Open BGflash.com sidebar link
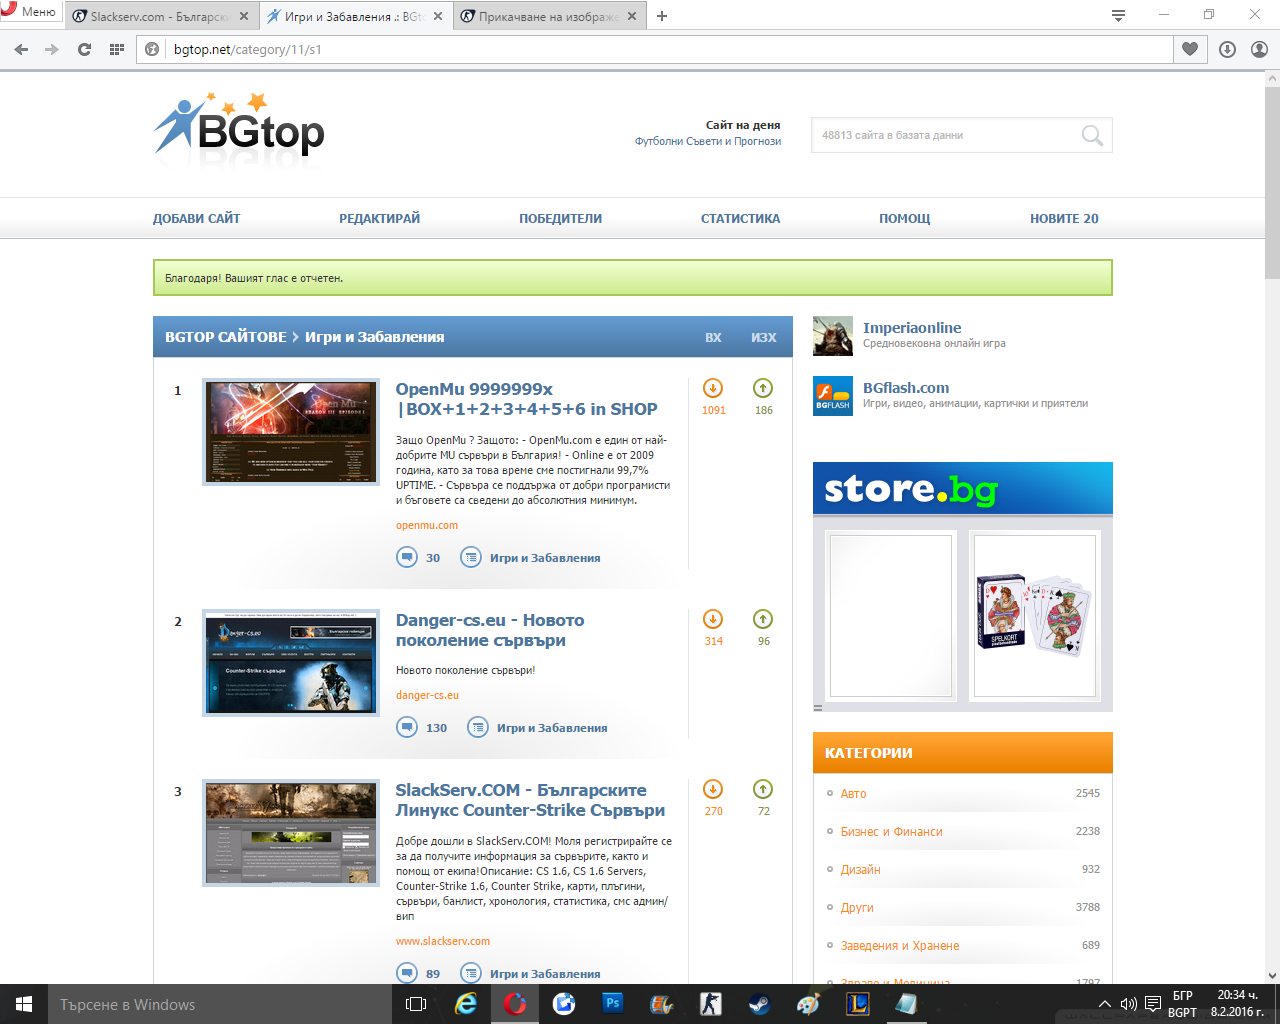This screenshot has height=1024, width=1280. point(906,388)
